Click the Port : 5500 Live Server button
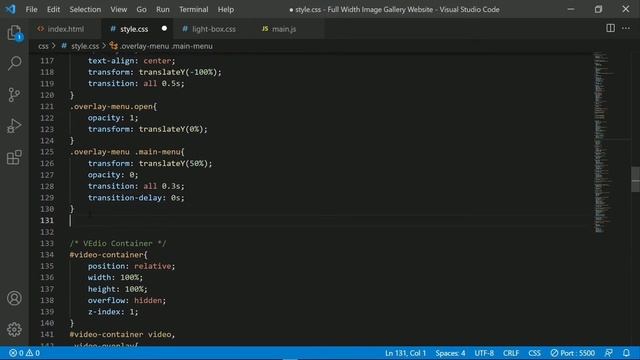The height and width of the screenshot is (360, 640). (x=572, y=353)
